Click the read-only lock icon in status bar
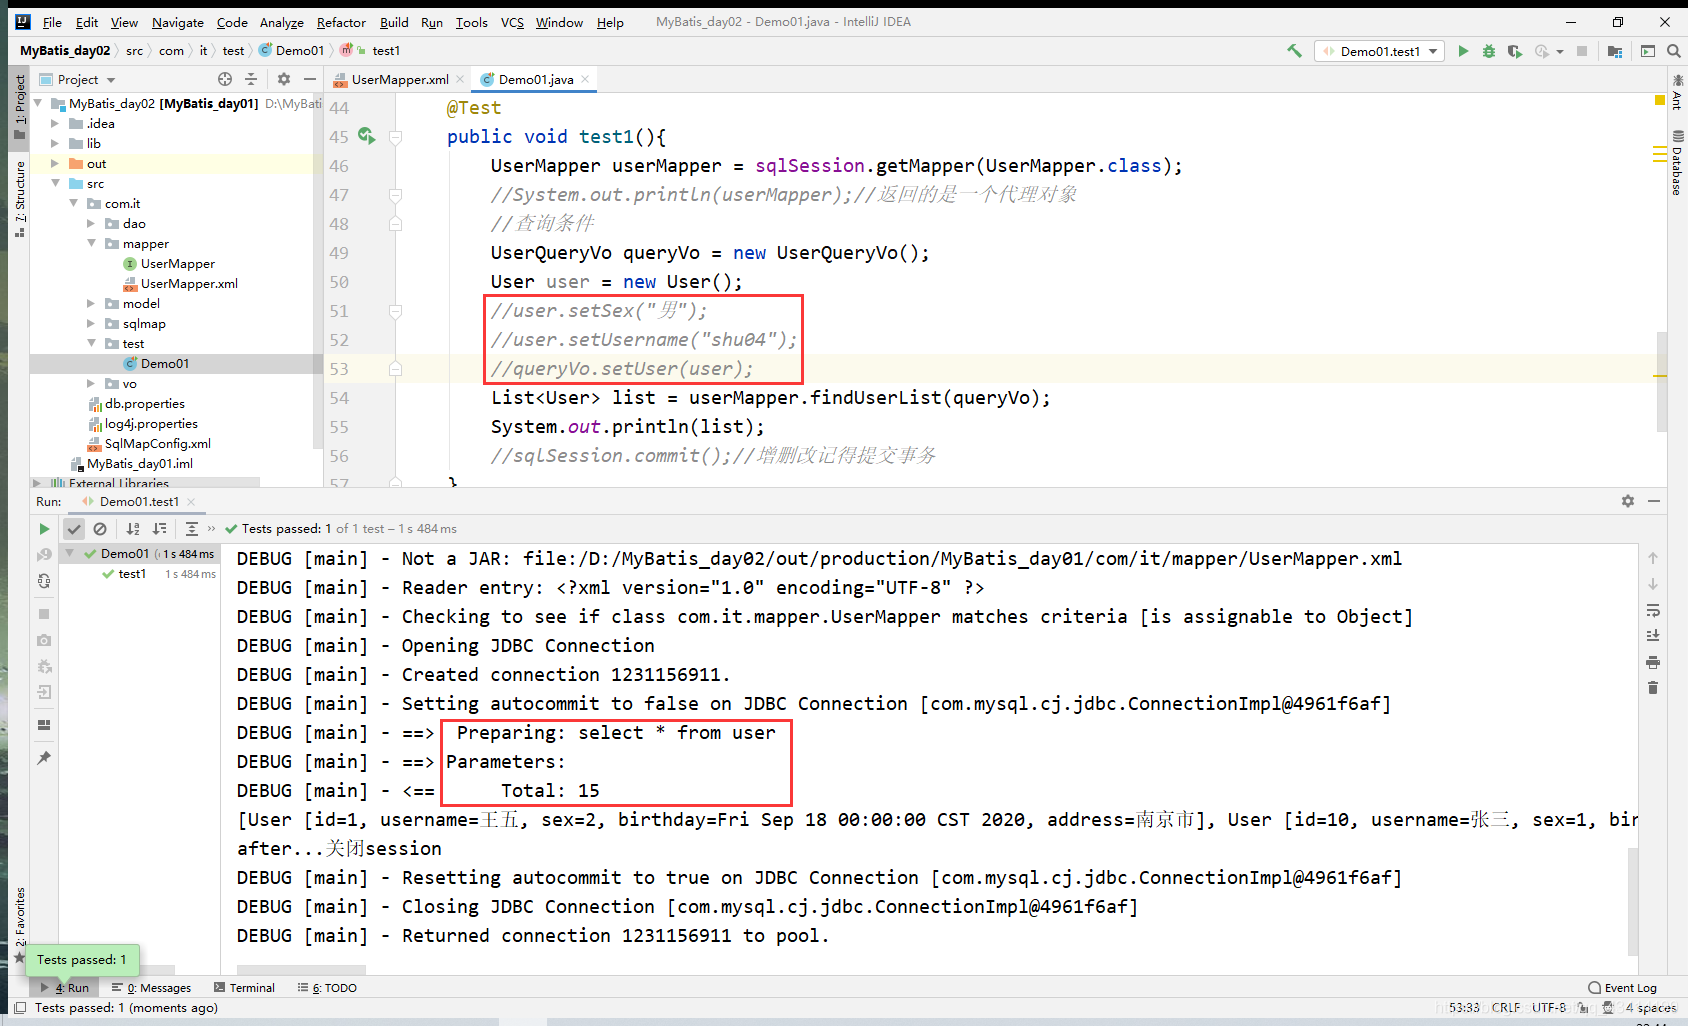1688x1026 pixels. pos(1583,1008)
